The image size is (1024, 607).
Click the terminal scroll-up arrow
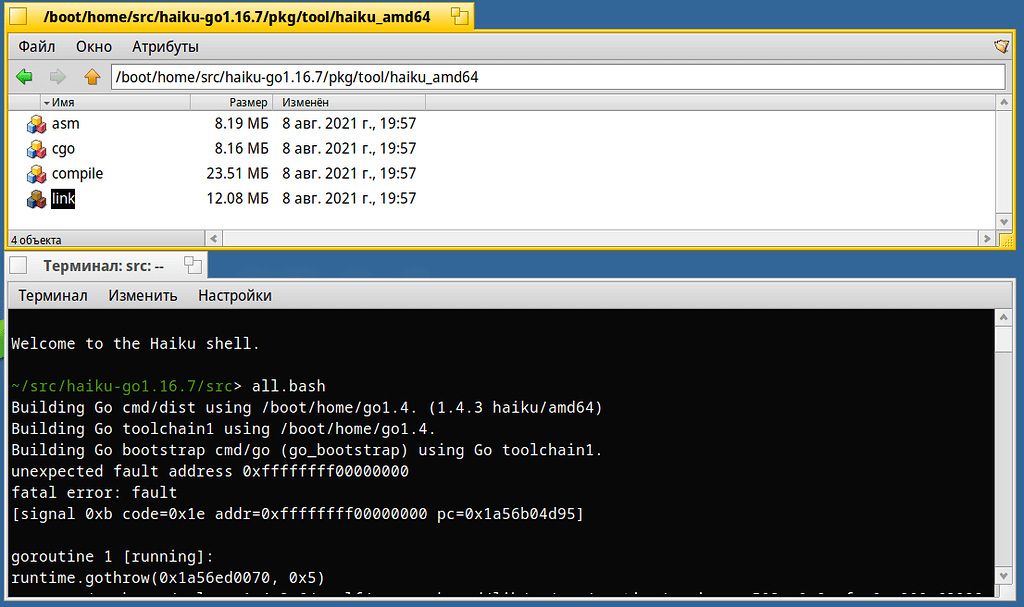coord(1004,317)
